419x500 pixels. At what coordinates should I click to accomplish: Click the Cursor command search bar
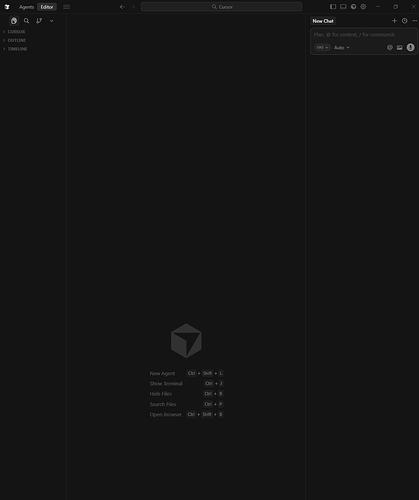click(222, 7)
